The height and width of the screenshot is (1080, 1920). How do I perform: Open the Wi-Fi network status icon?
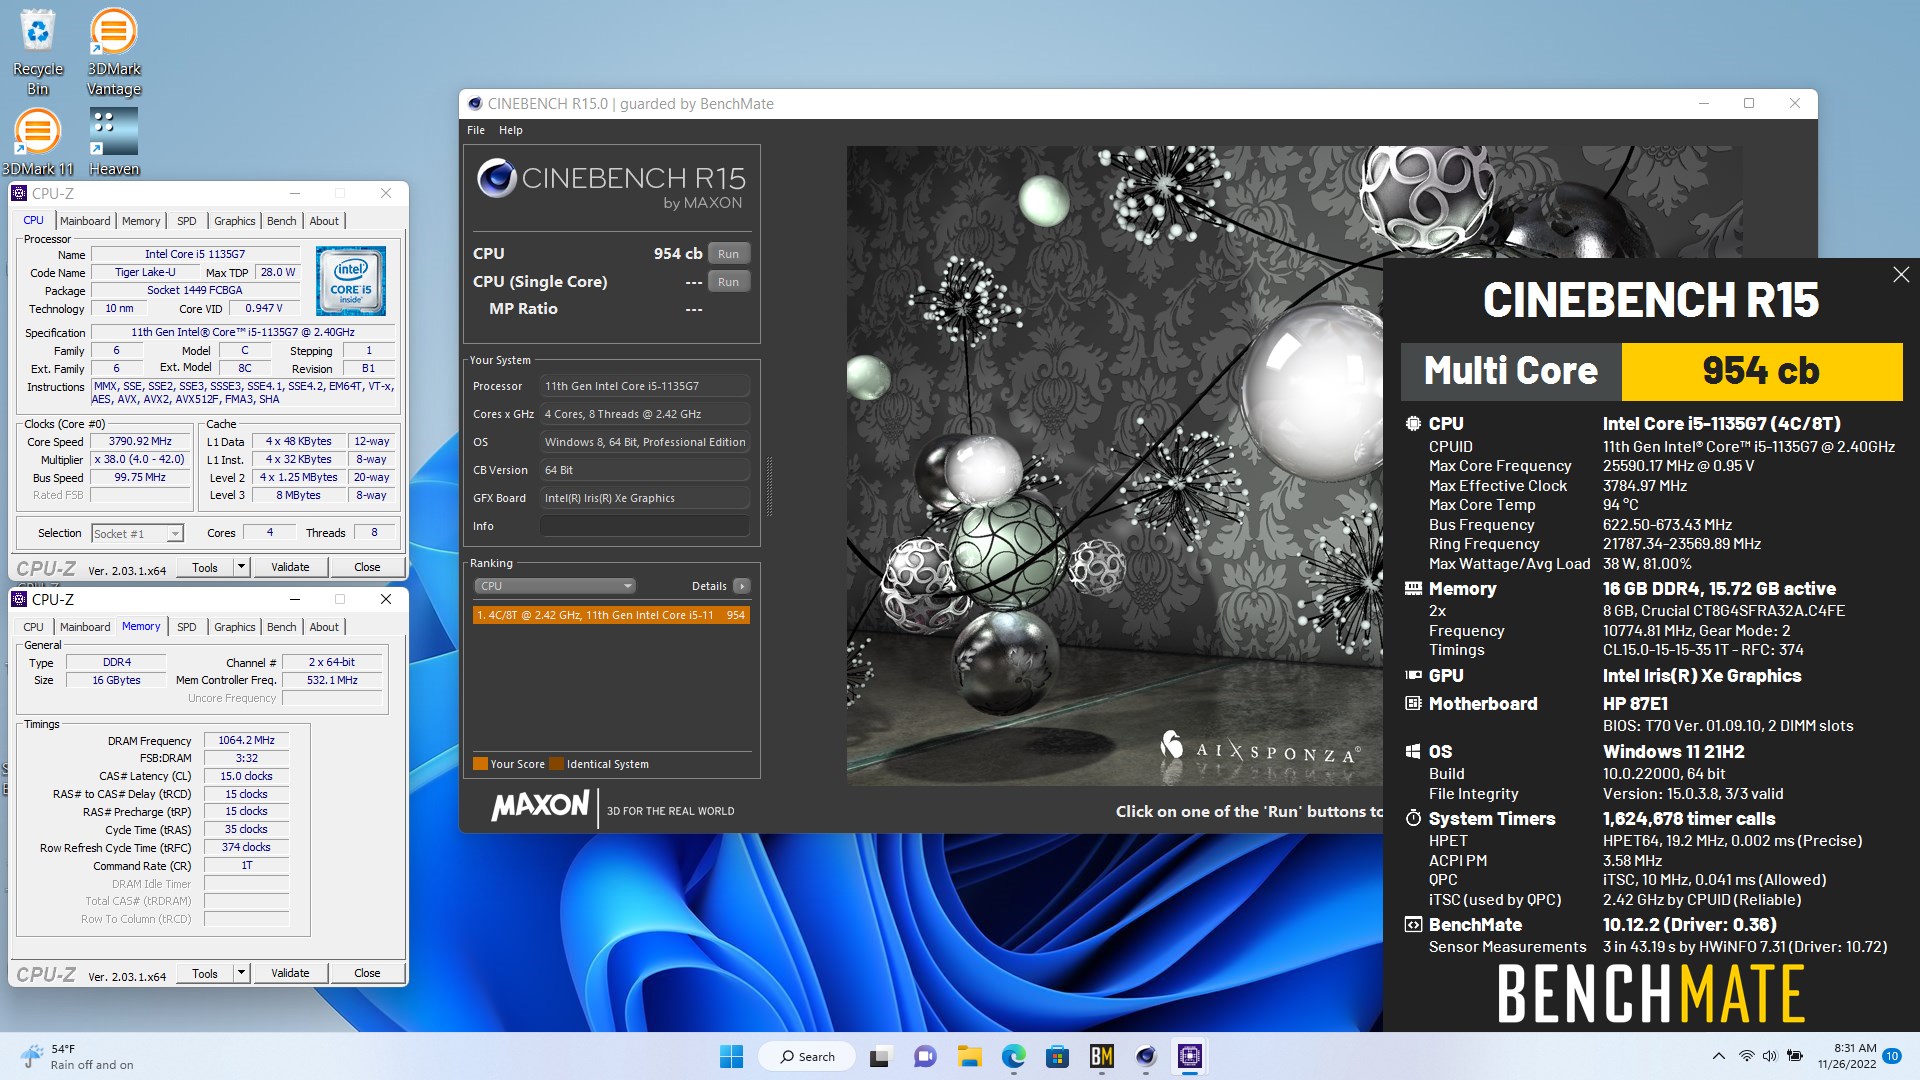click(x=1746, y=1056)
